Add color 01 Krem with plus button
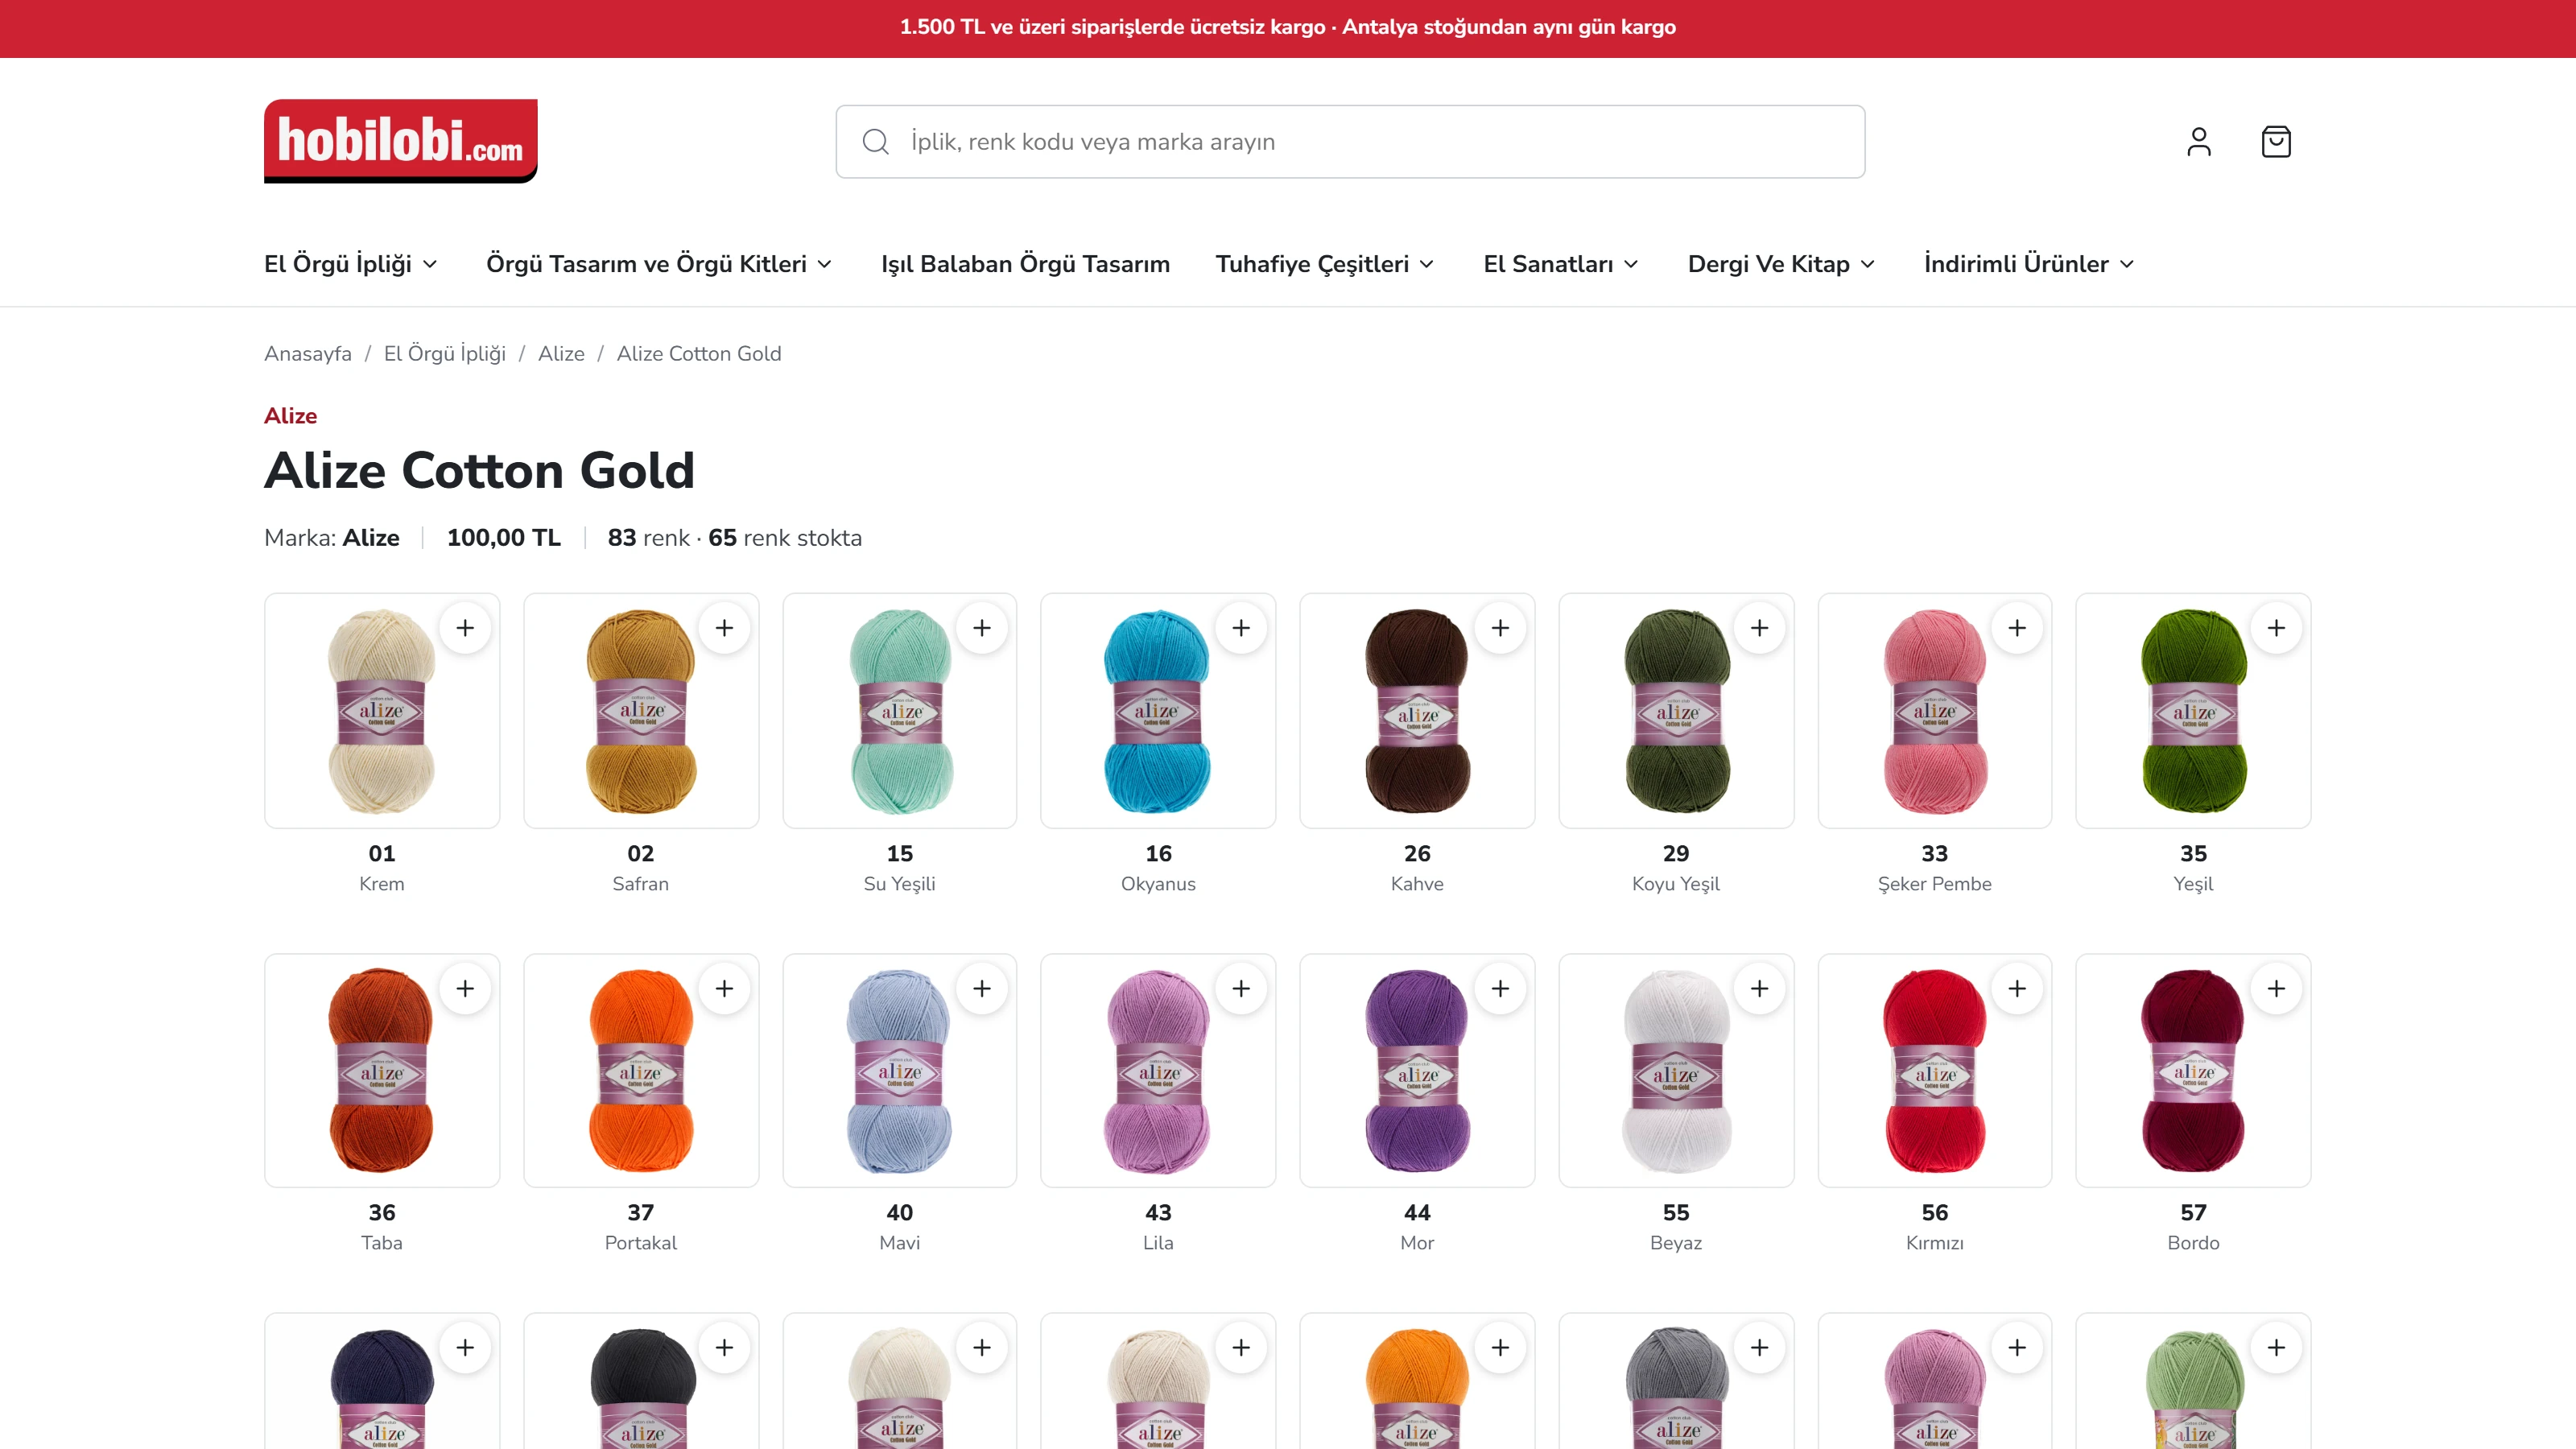 pyautogui.click(x=465, y=628)
